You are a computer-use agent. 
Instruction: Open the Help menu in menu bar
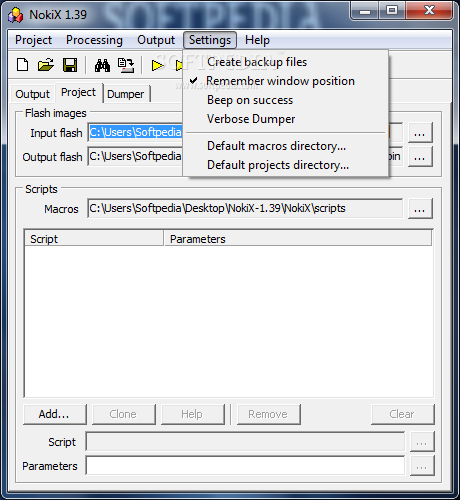coord(257,40)
